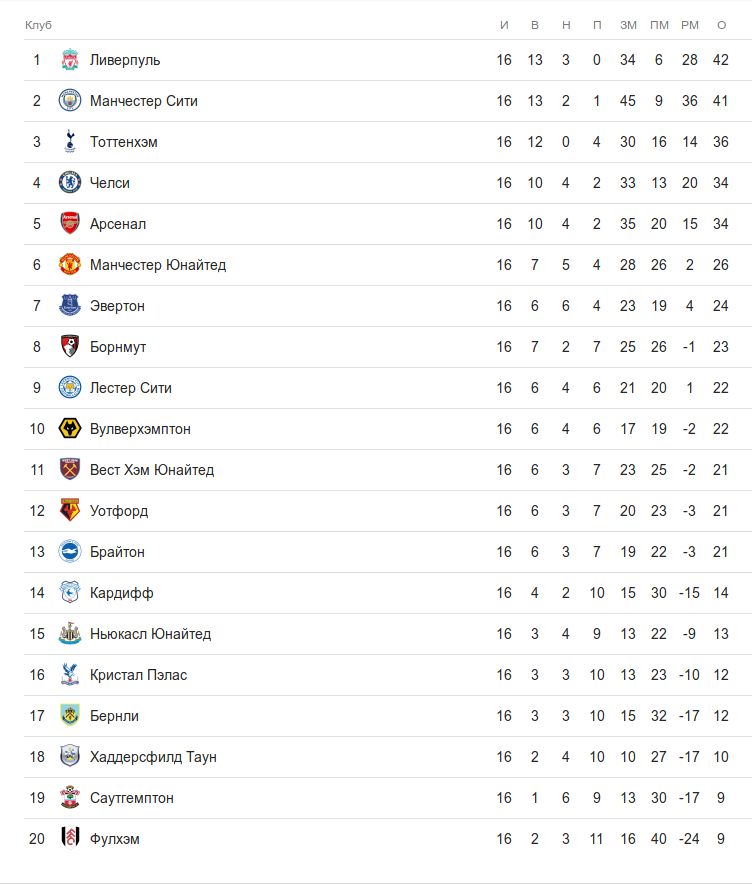
Task: Click the Crystal Palace crest icon
Action: pyautogui.click(x=69, y=675)
